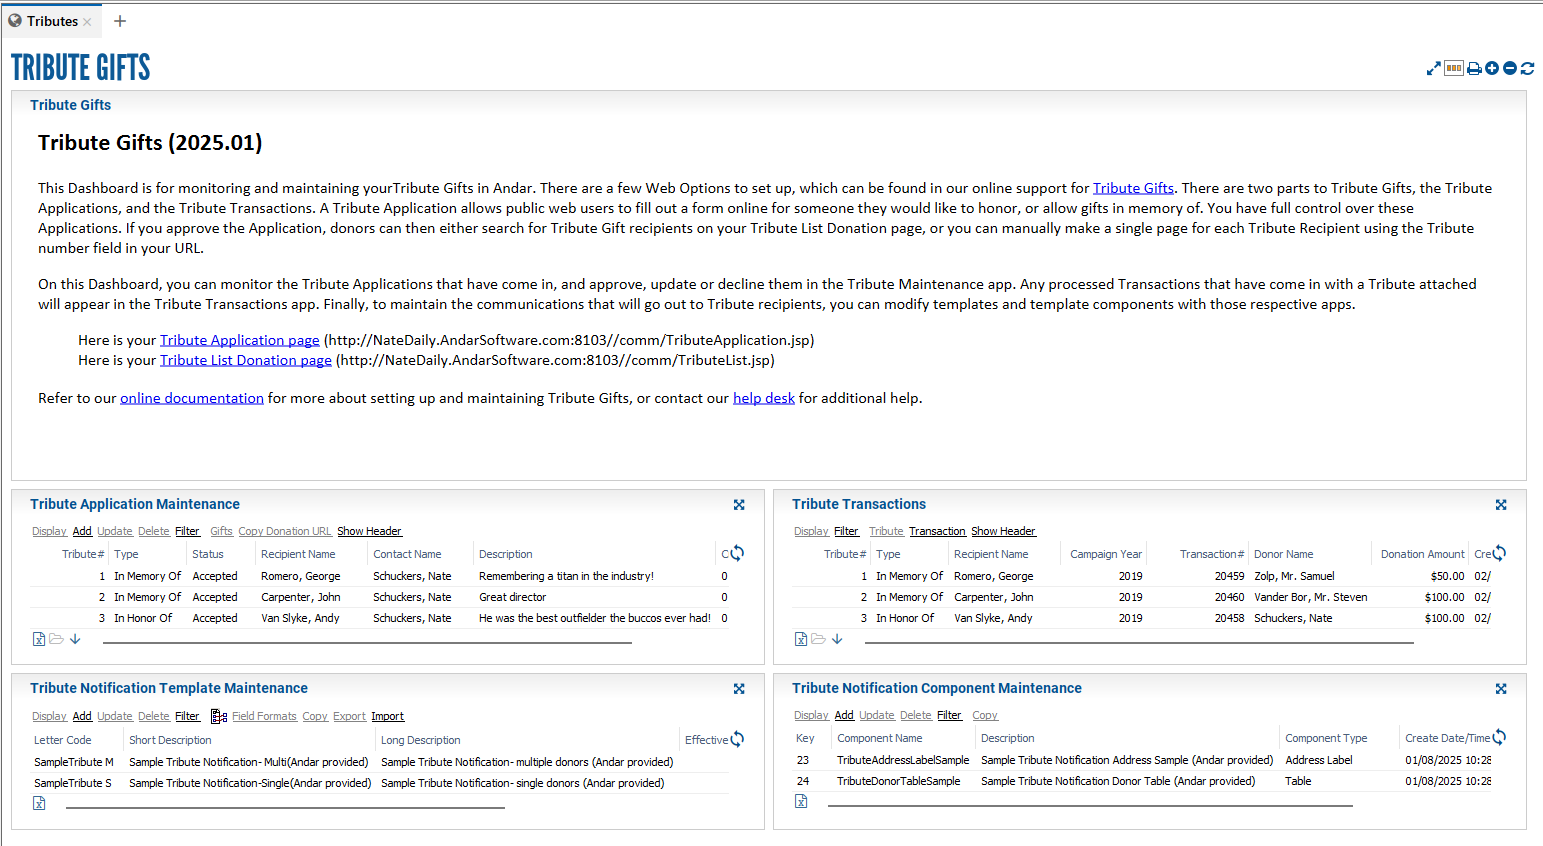This screenshot has height=846, width=1543.
Task: Open the help desk link
Action: [764, 398]
